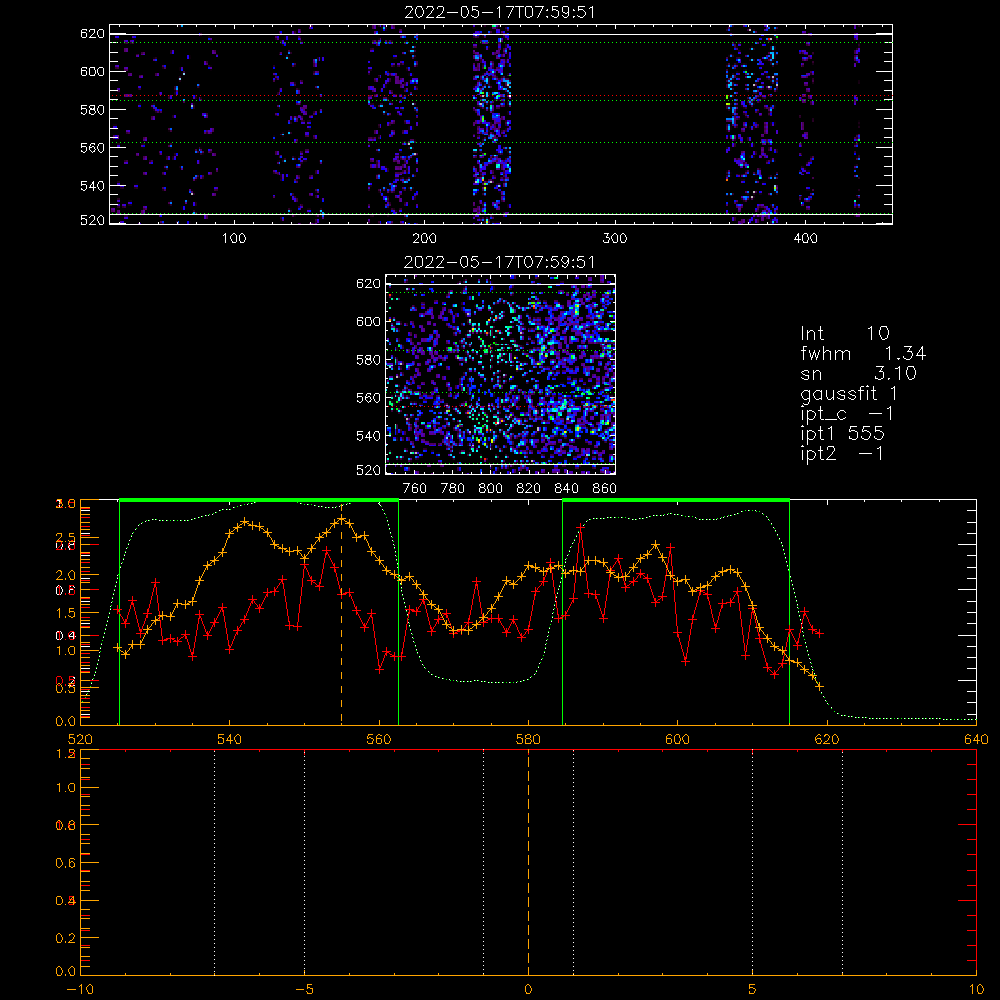The width and height of the screenshot is (1000, 1000).
Task: Click the white dotted line at 5 in bottom plot
Action: (753, 861)
